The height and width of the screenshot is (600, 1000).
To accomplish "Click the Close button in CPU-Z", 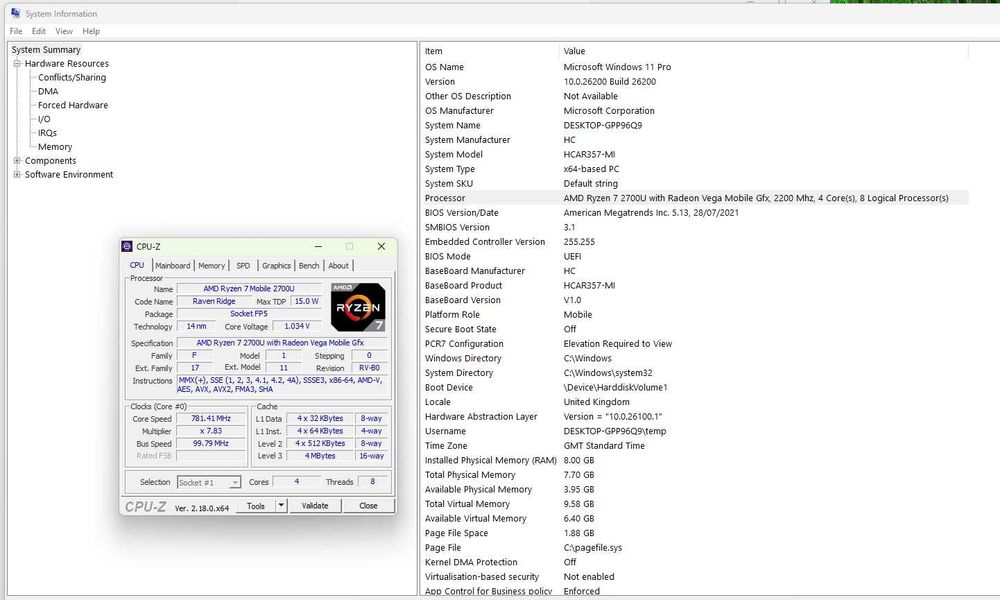I will click(x=369, y=506).
